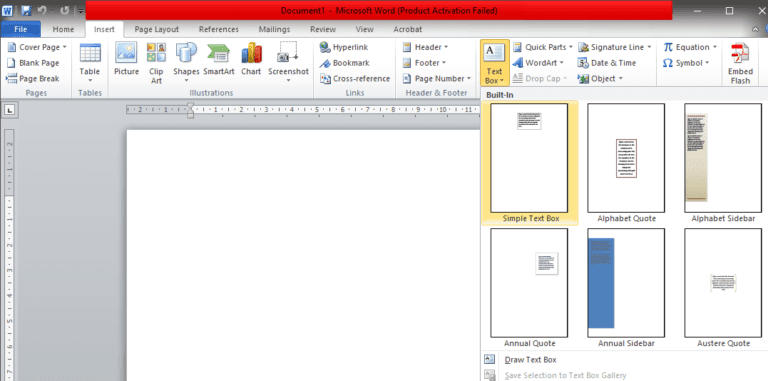Viewport: 768px width, 381px height.
Task: Open the Clip Art pane
Action: click(156, 63)
